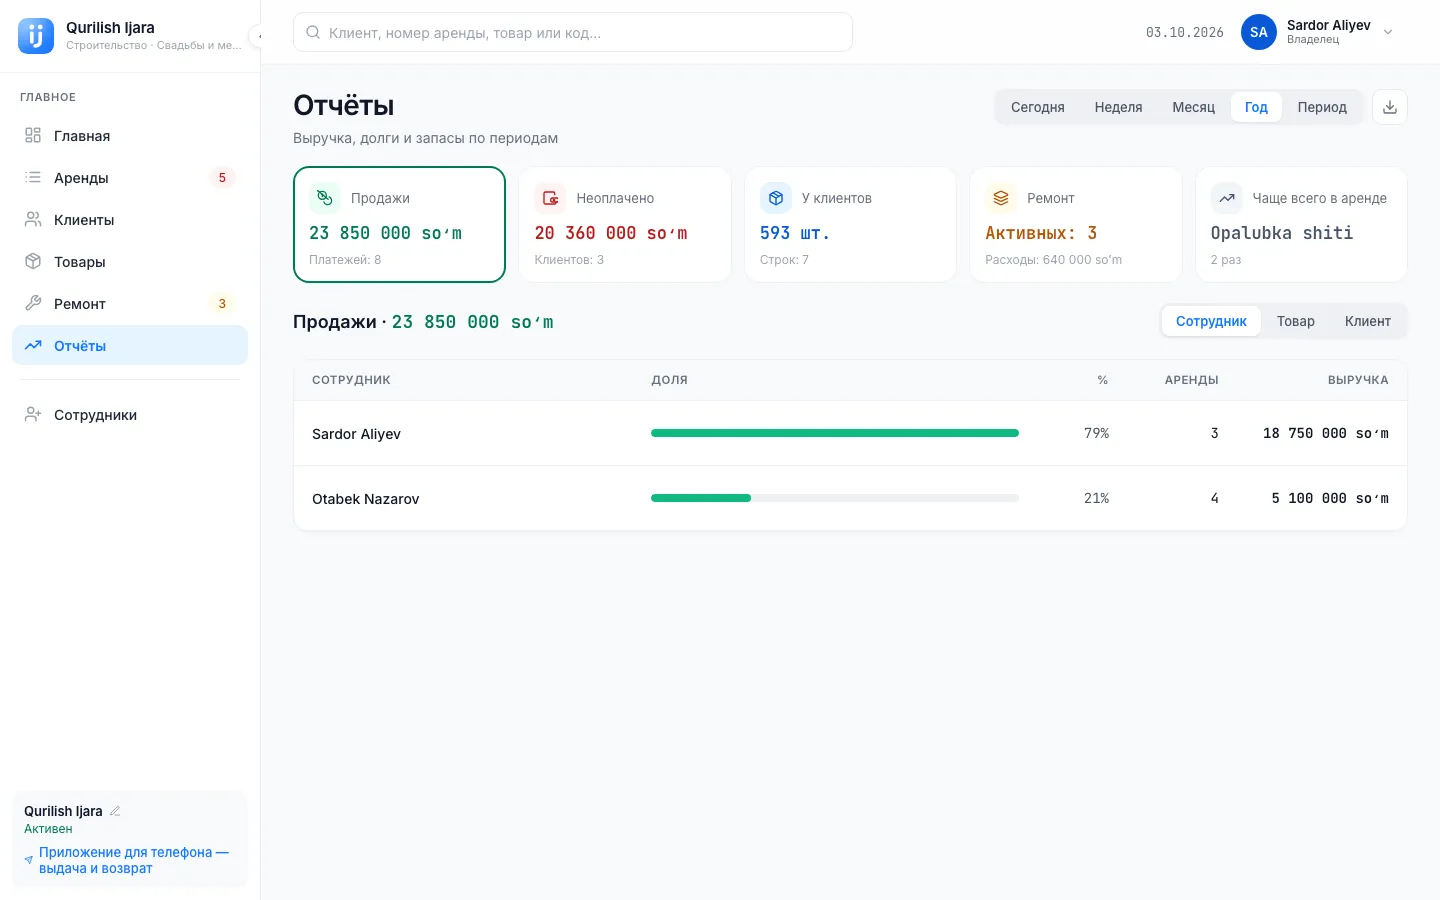
Task: Expand the Sardor Aliyev account dropdown chevron
Action: [1388, 32]
